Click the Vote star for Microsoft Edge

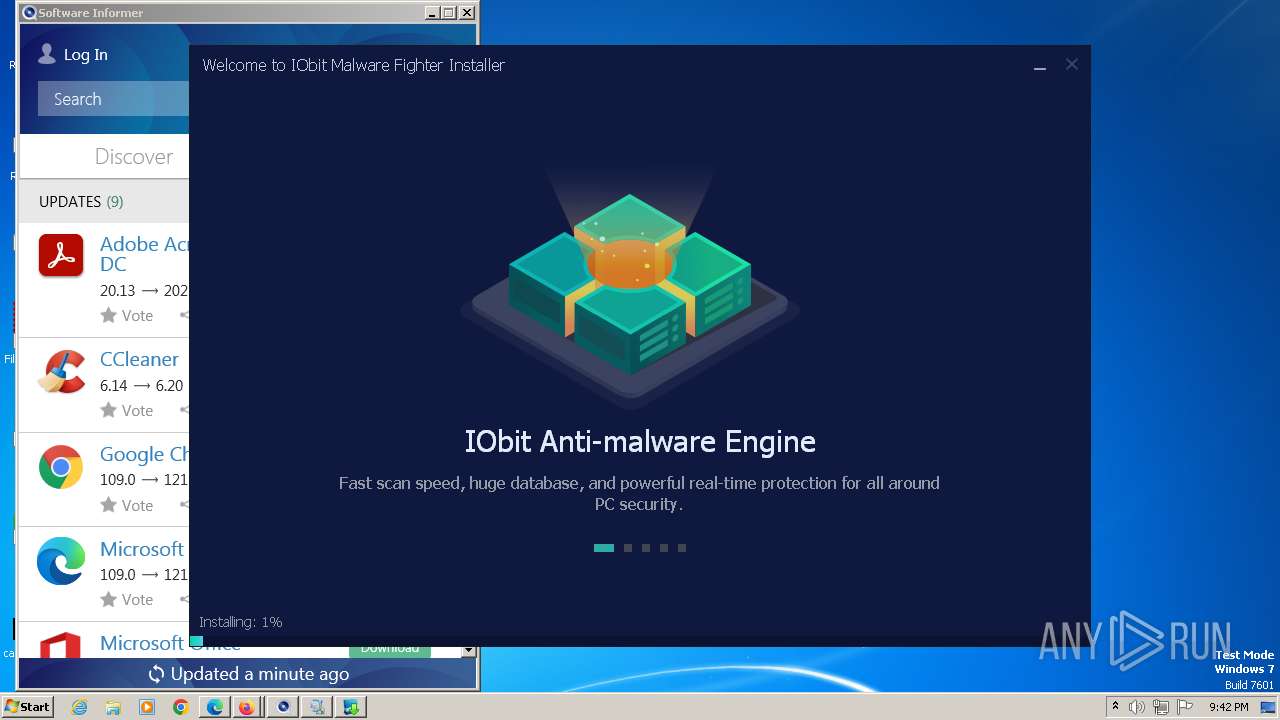pos(108,599)
